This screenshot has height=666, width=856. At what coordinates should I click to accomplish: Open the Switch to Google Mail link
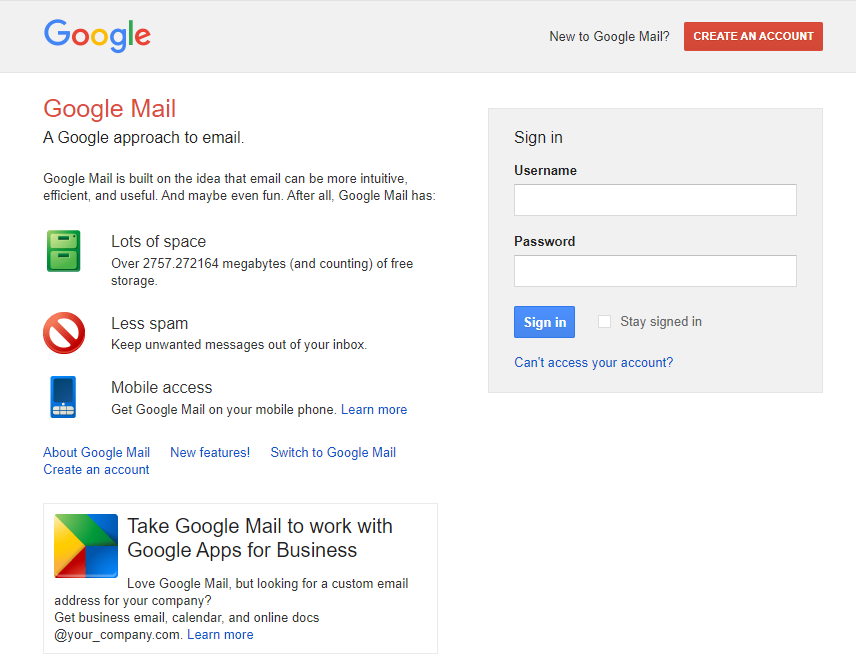pos(333,453)
